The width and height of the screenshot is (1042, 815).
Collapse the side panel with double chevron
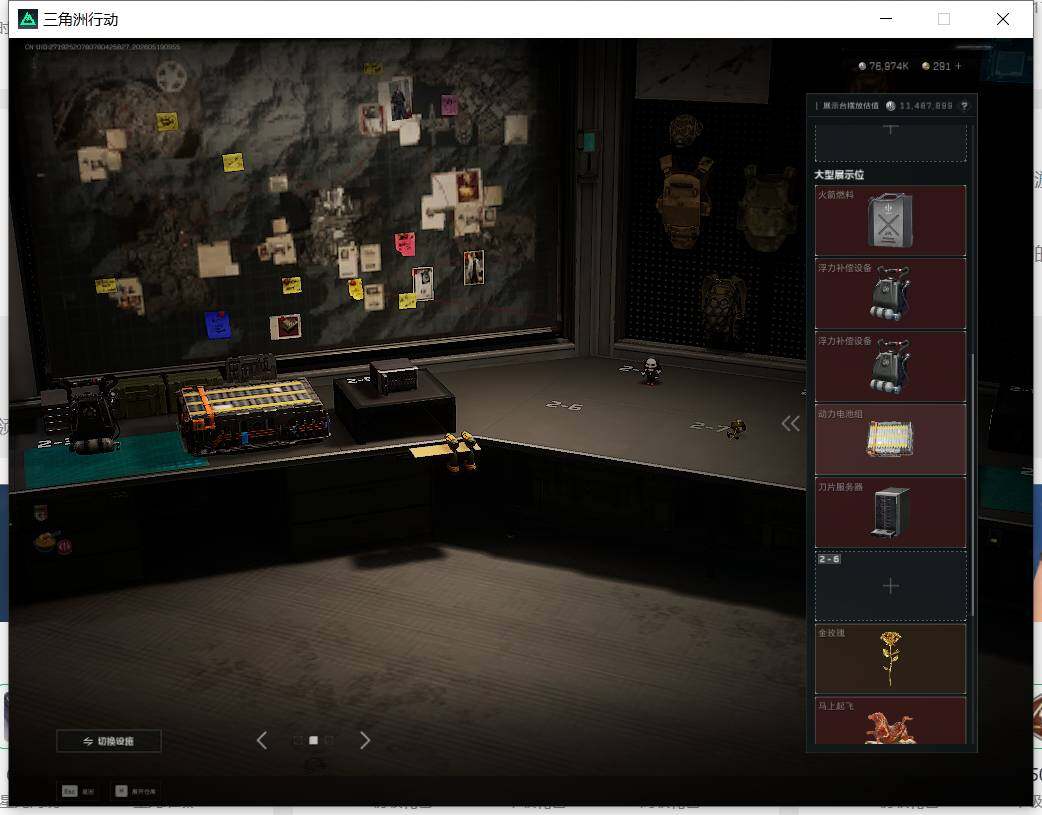(x=790, y=423)
